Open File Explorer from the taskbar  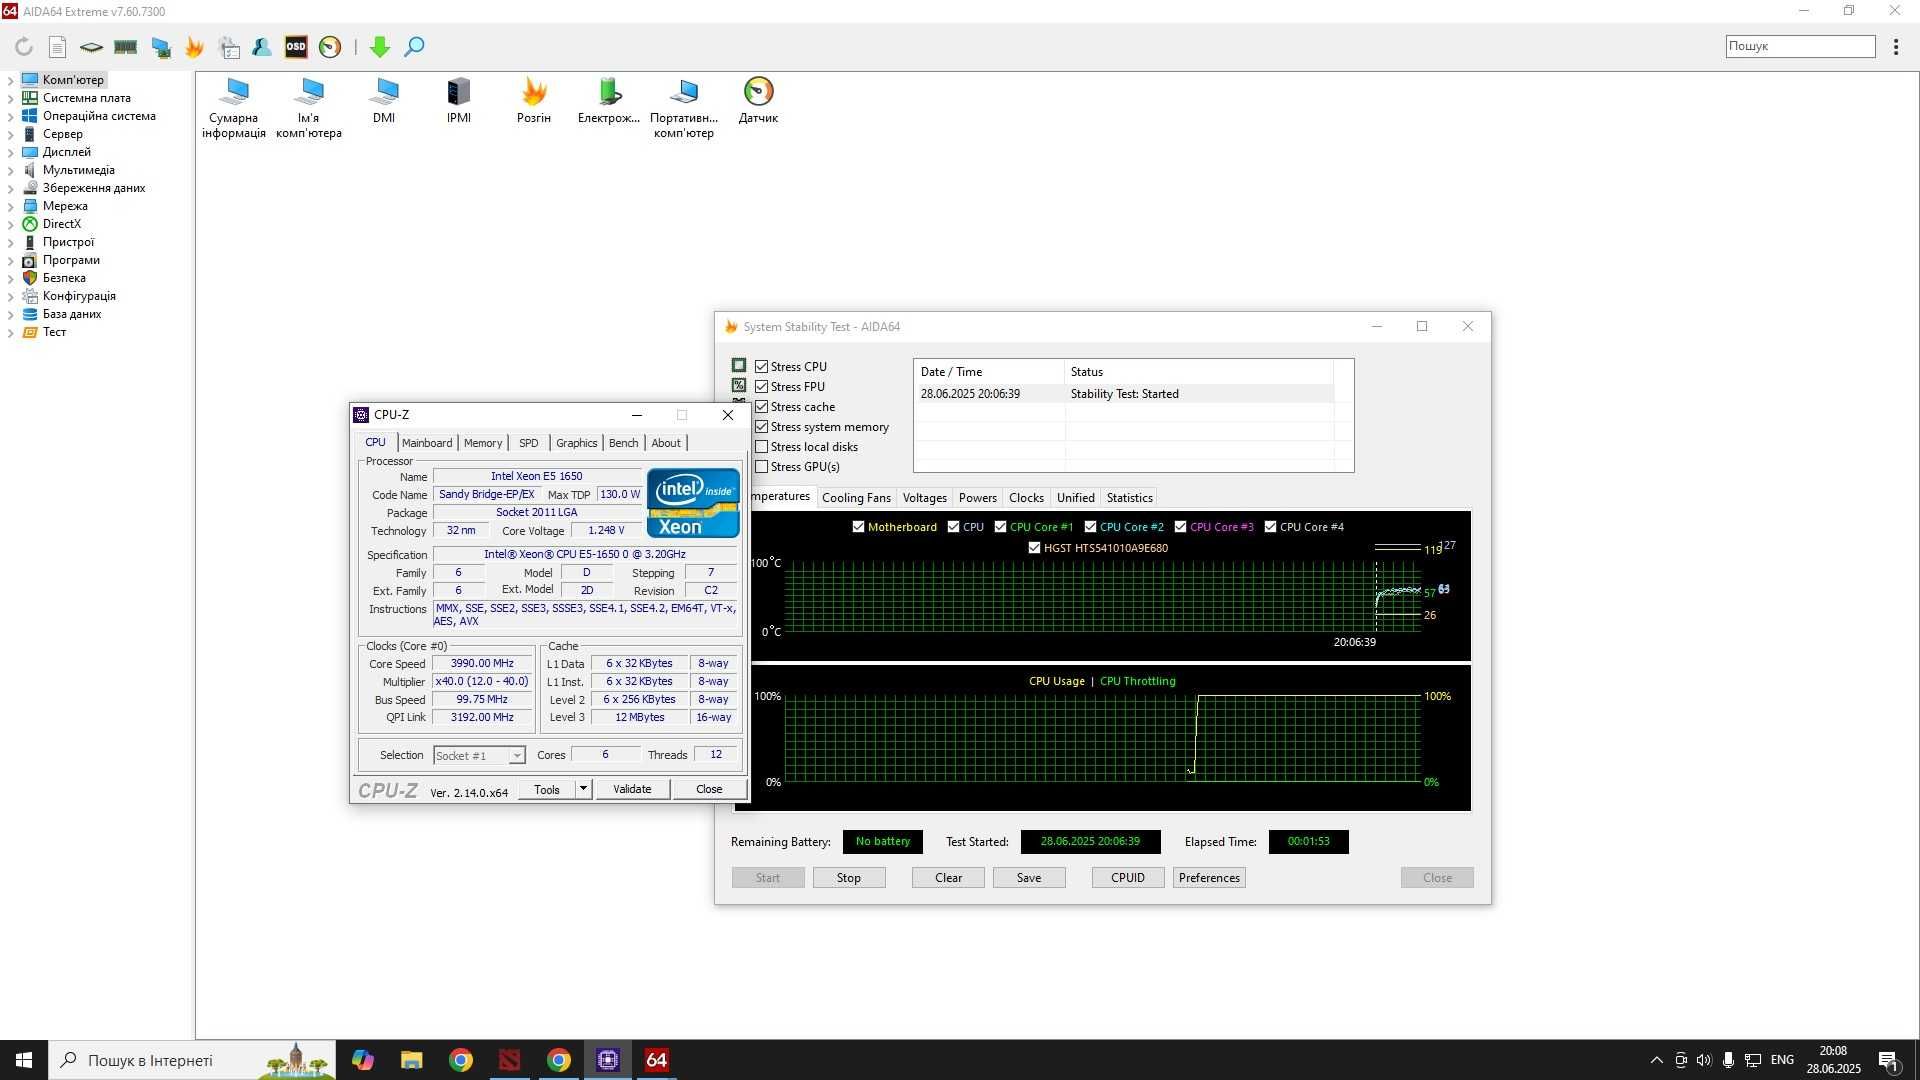(411, 1060)
